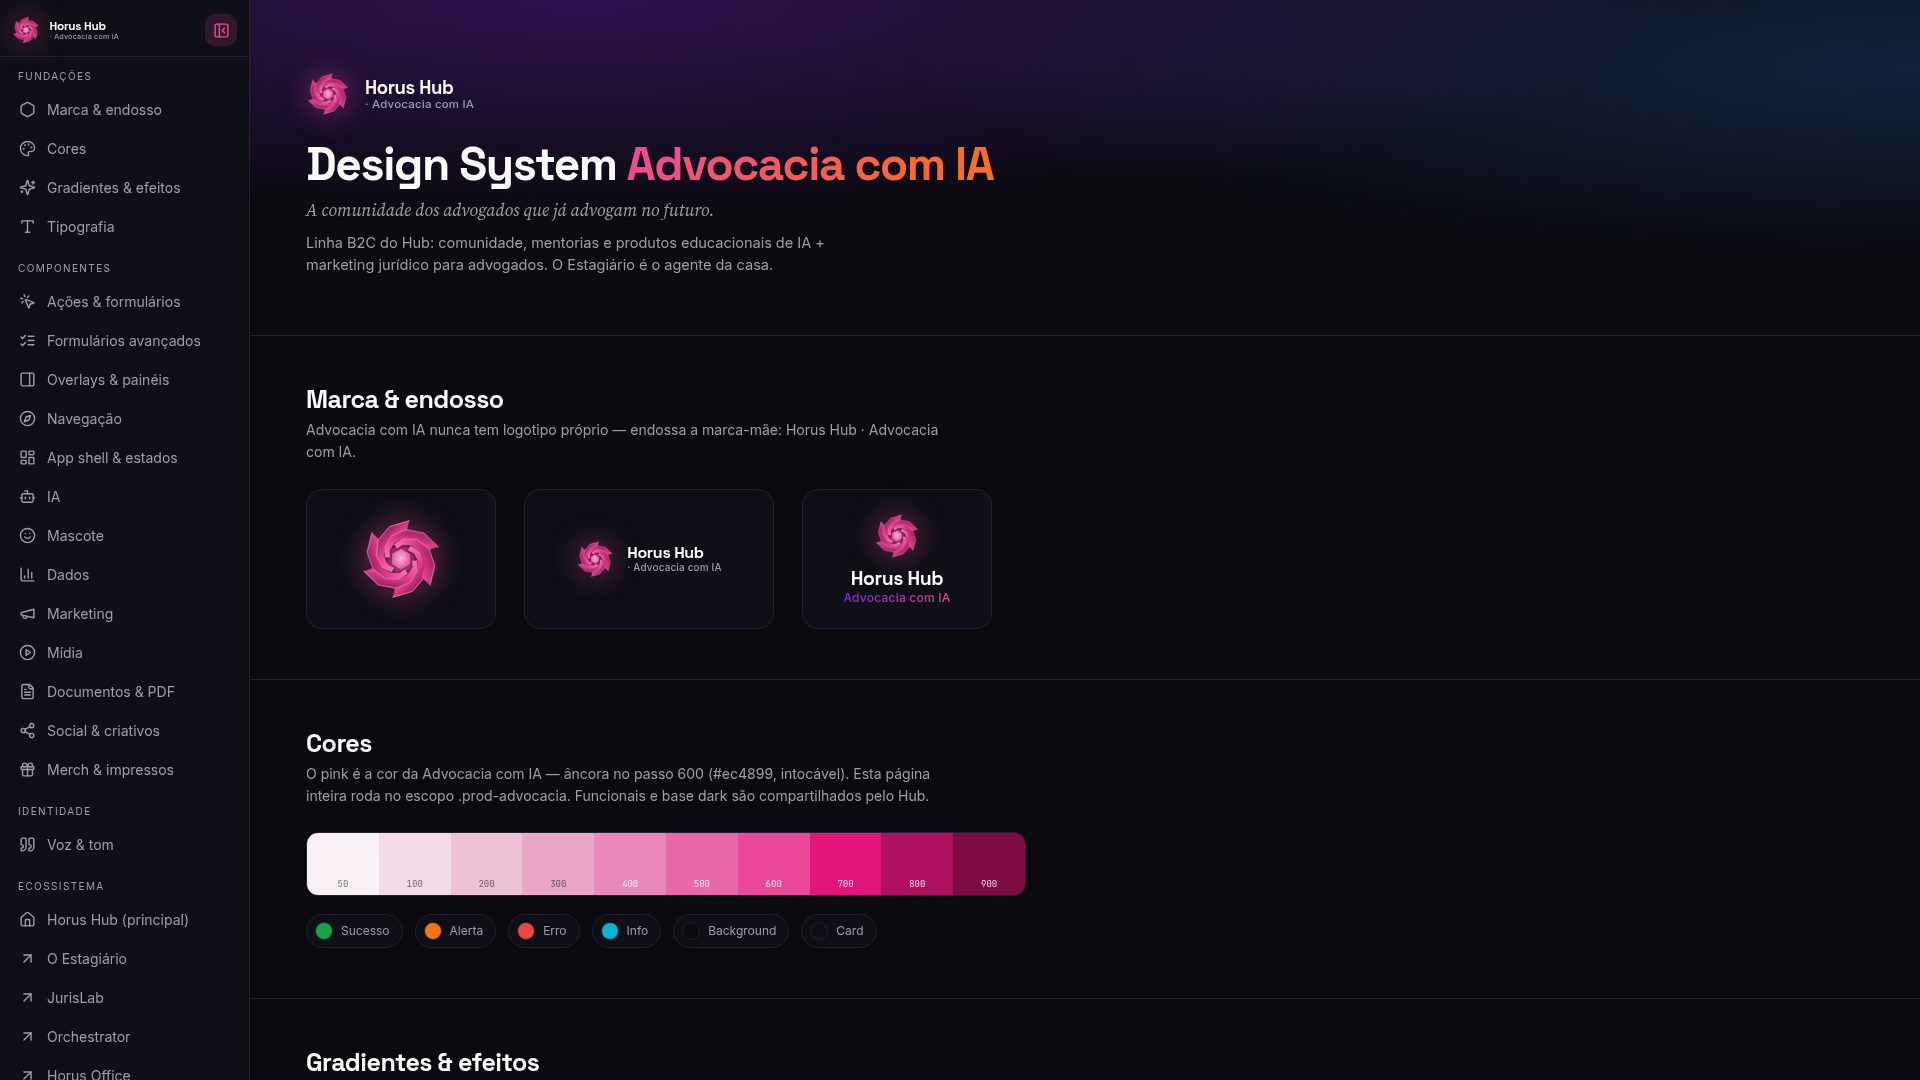Click the Card color chip

[839, 931]
